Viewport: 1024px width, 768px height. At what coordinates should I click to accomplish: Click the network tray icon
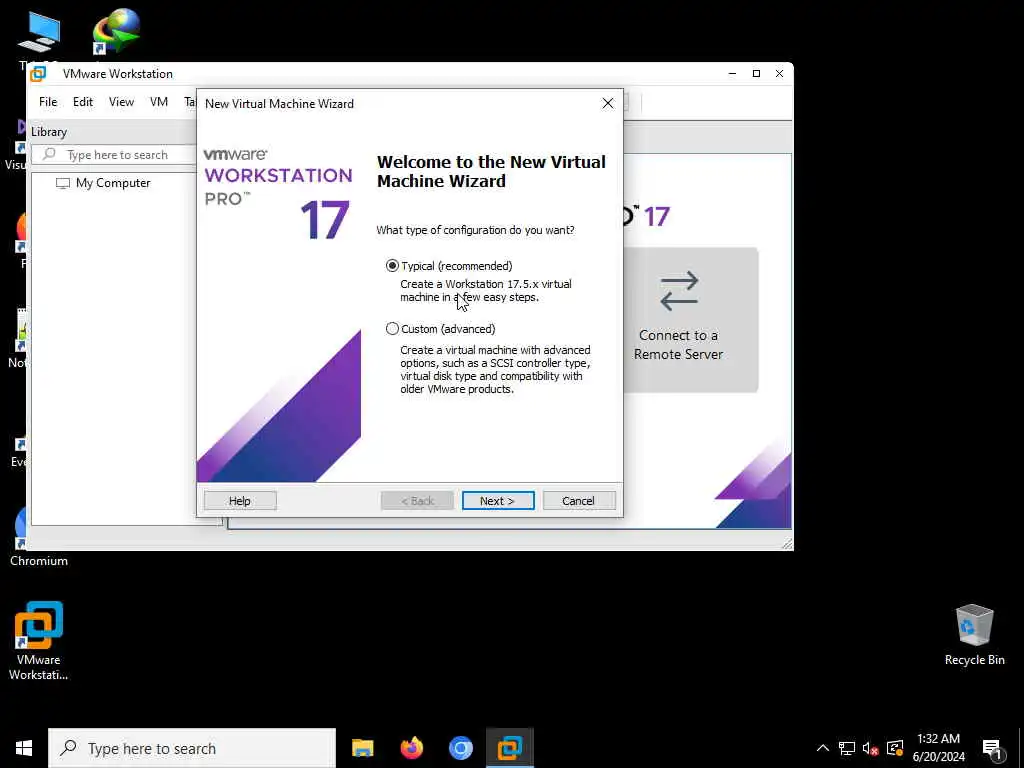(847, 748)
